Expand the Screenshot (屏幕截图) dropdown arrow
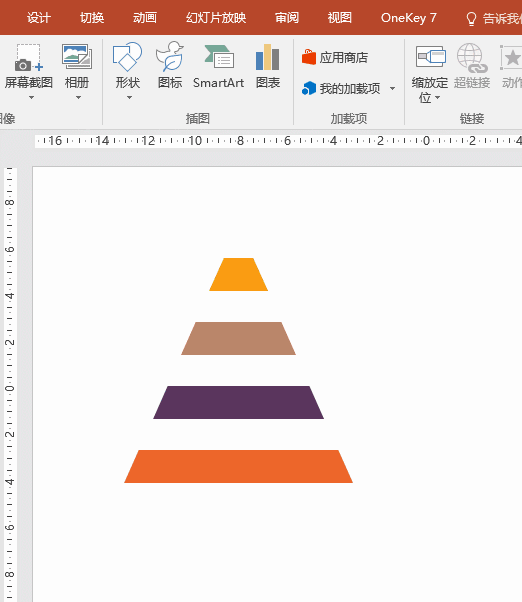 [x=31, y=98]
